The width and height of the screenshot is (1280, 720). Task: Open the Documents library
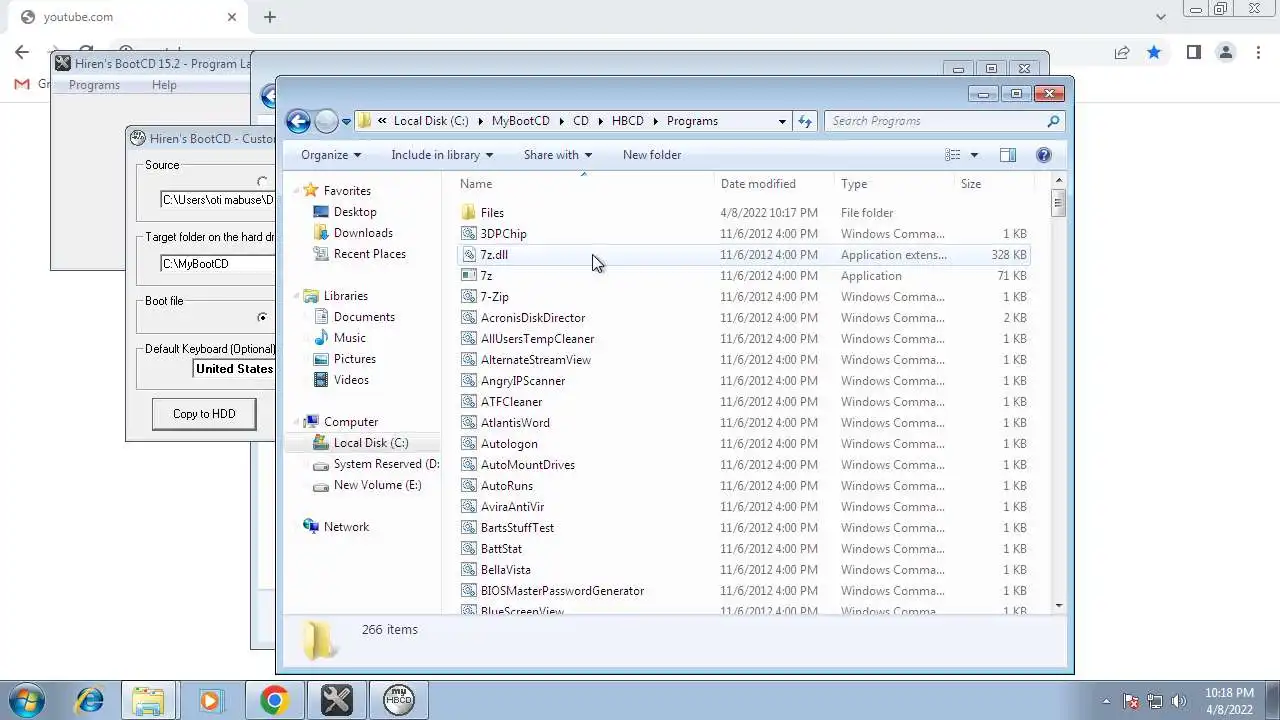point(364,317)
